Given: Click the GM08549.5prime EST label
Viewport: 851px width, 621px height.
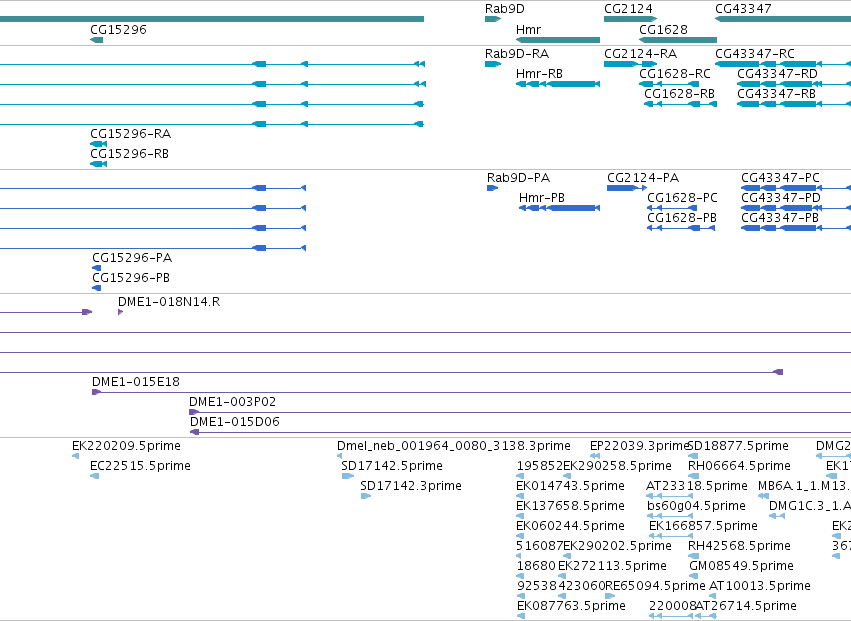Looking at the screenshot, I should click(741, 566).
